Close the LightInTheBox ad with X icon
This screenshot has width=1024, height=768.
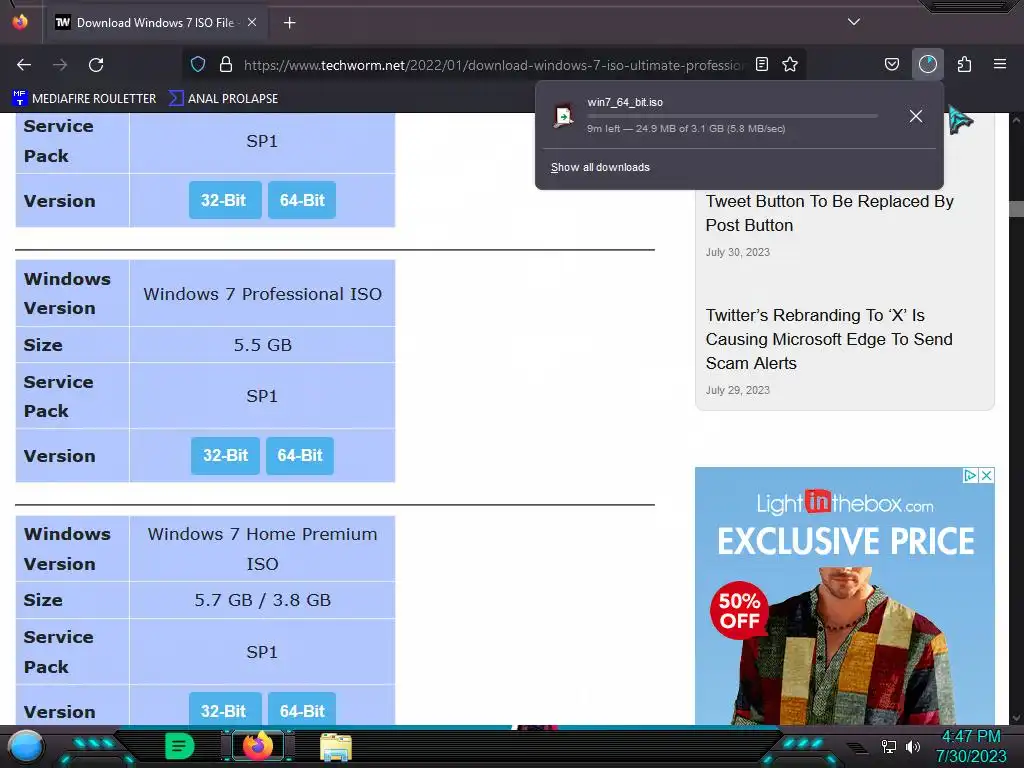(987, 475)
